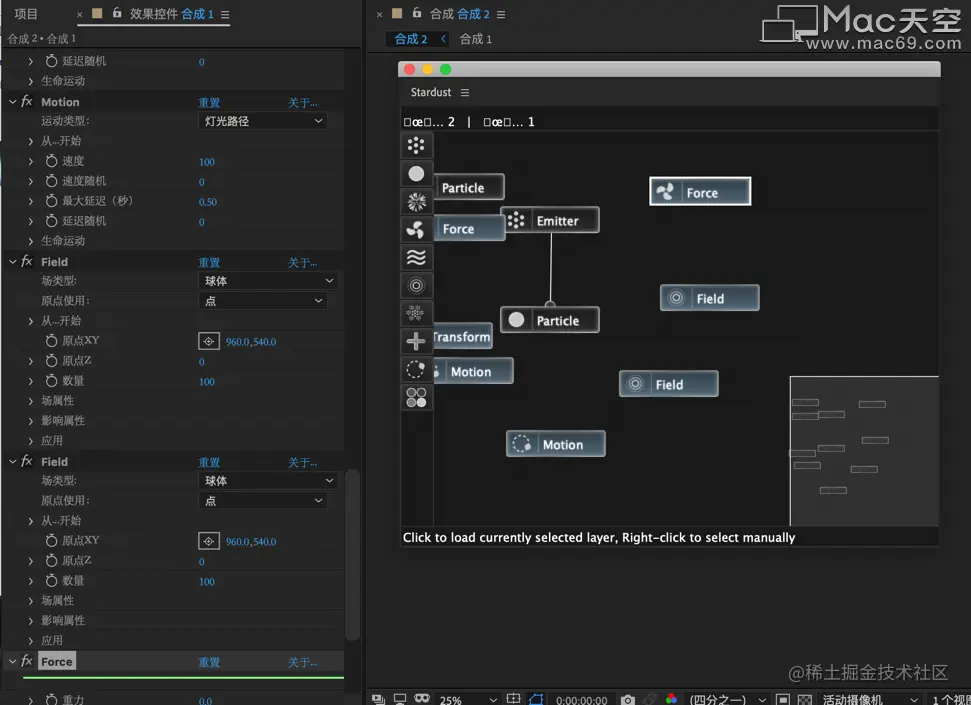Open Force effect 关于 link
This screenshot has height=705, width=971.
tap(303, 662)
